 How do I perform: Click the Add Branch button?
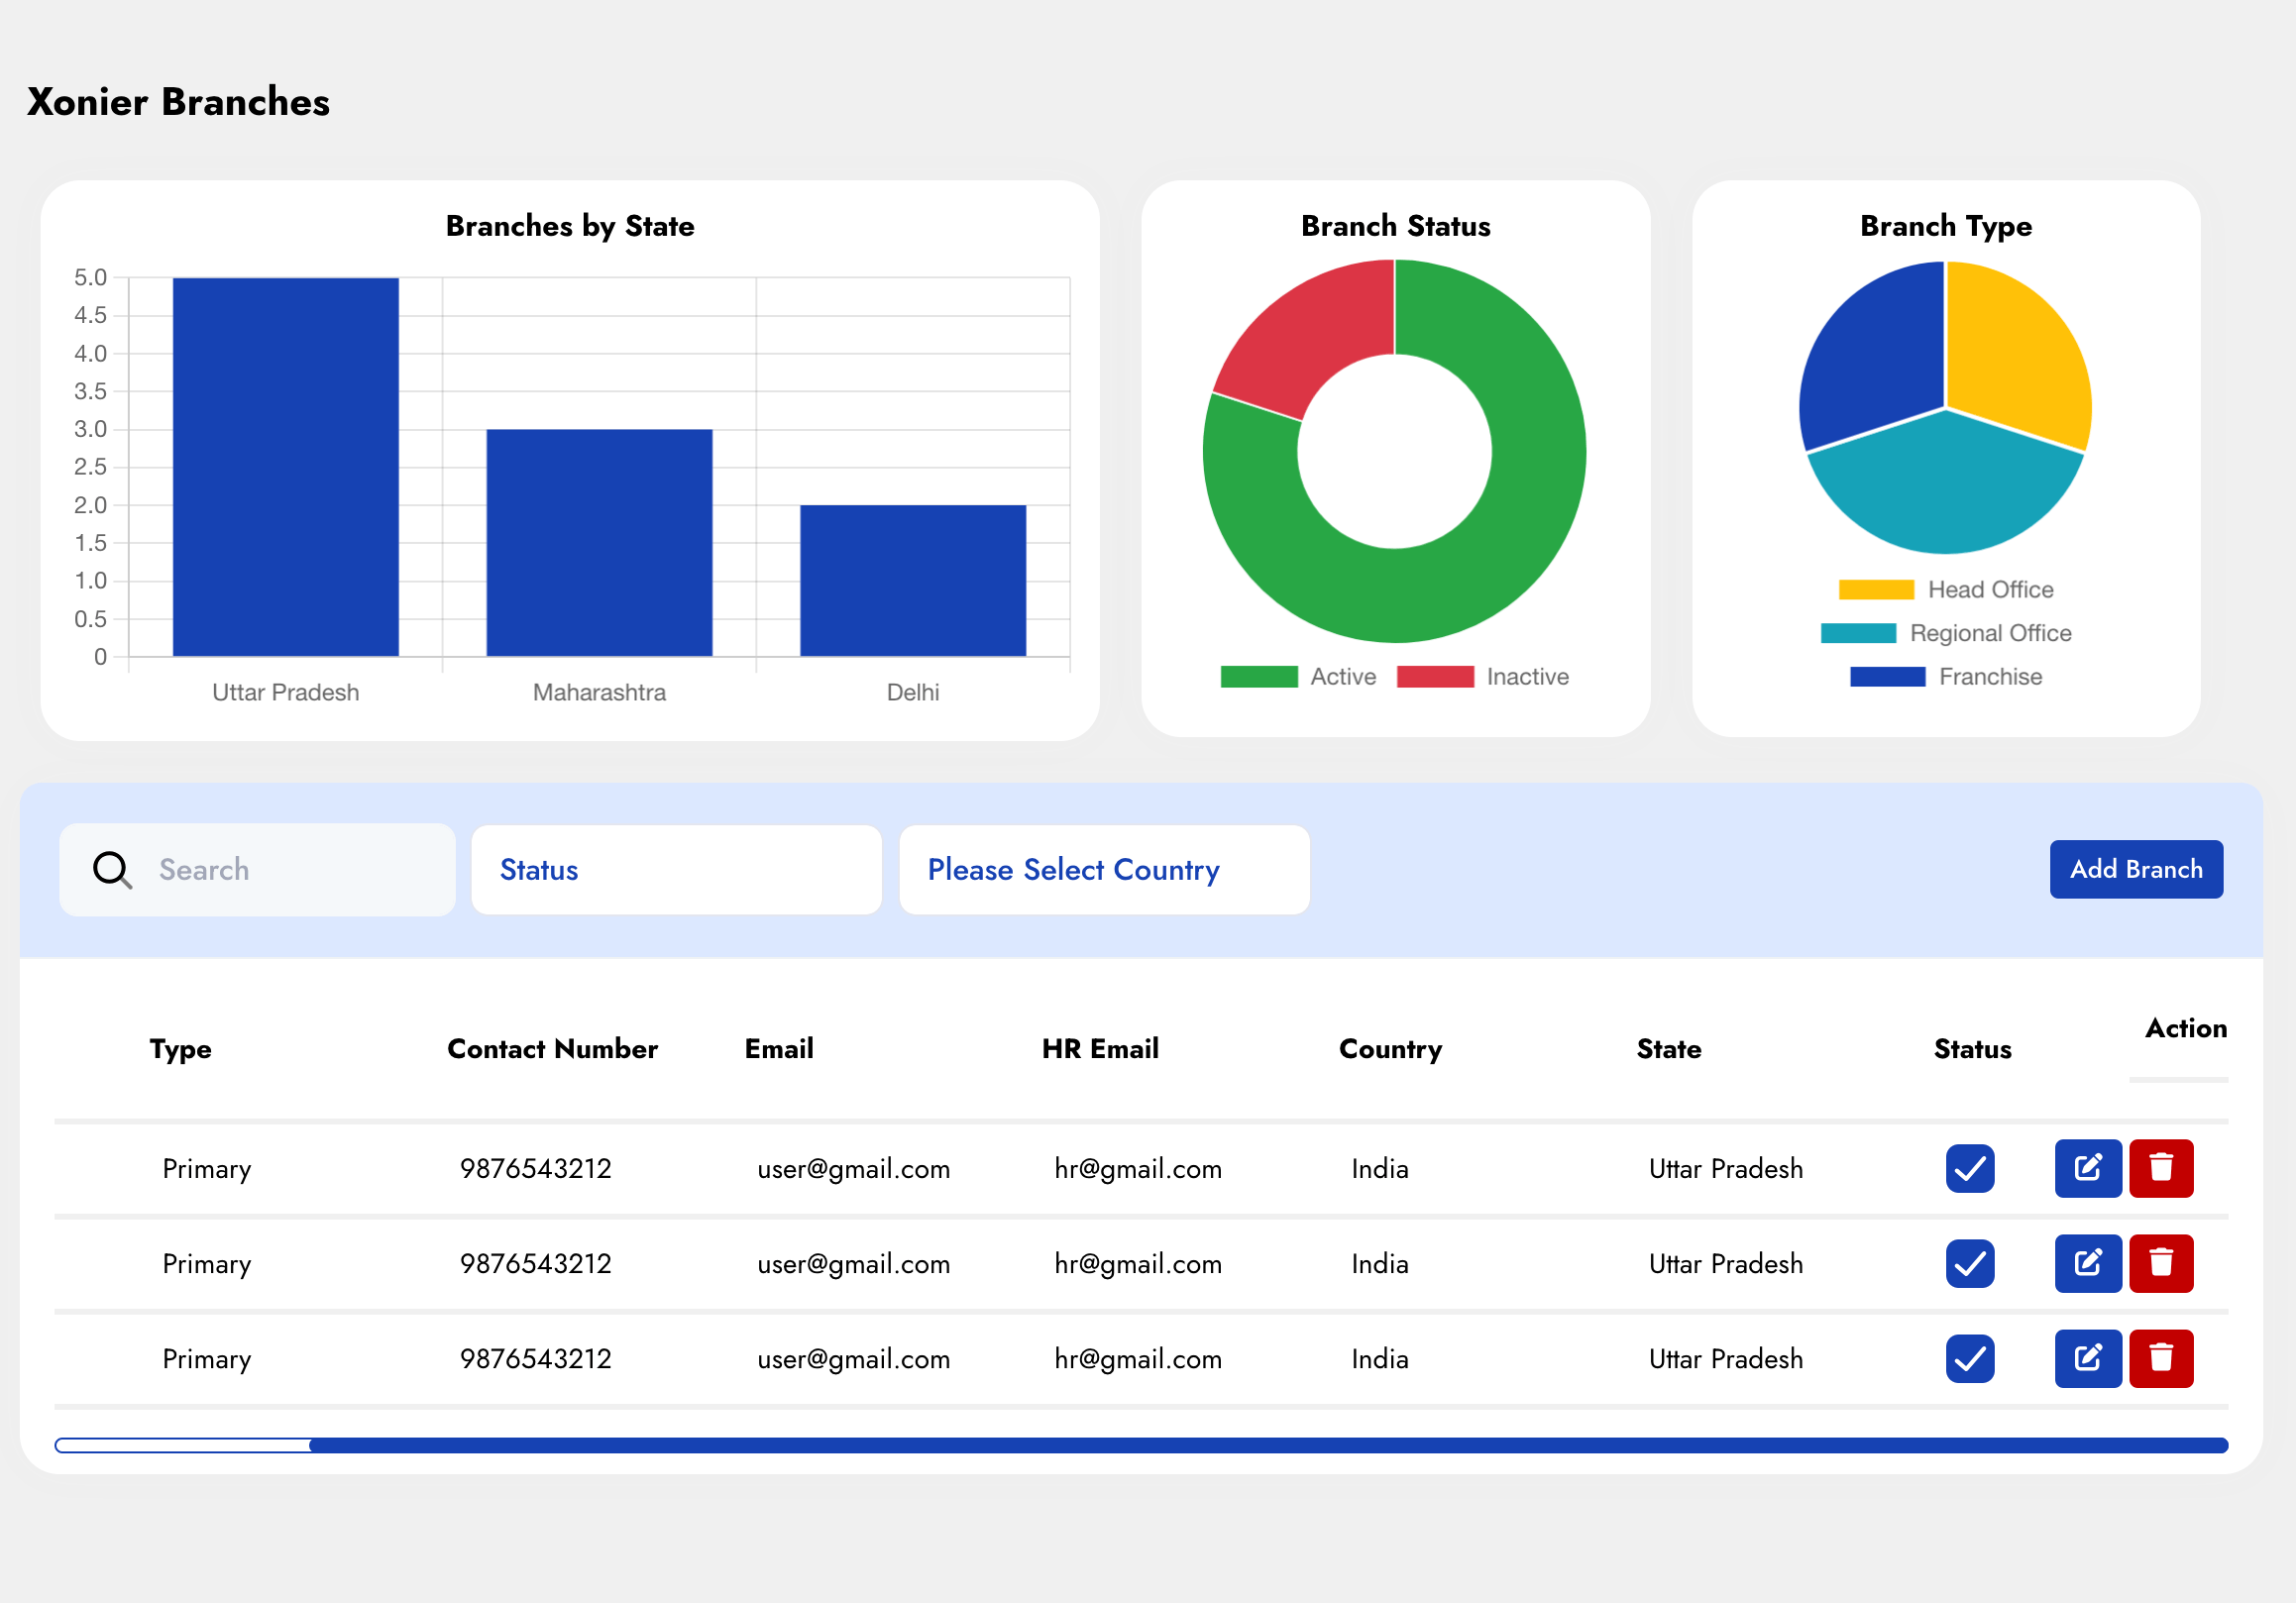pyautogui.click(x=2135, y=869)
